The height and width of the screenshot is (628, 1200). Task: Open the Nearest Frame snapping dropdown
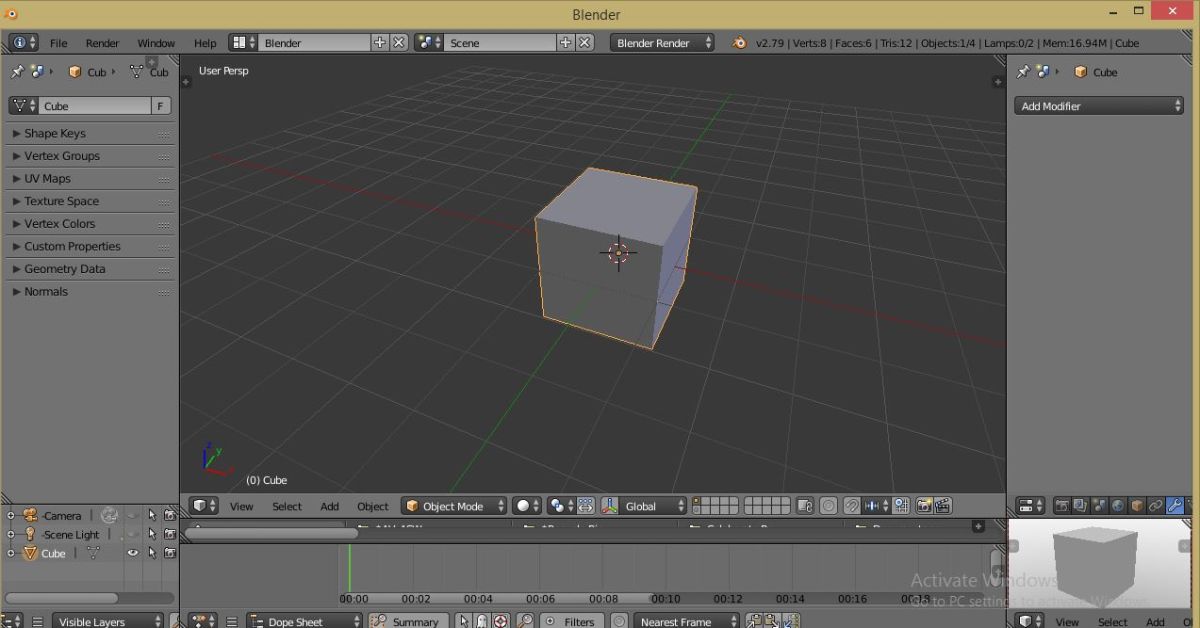686,621
